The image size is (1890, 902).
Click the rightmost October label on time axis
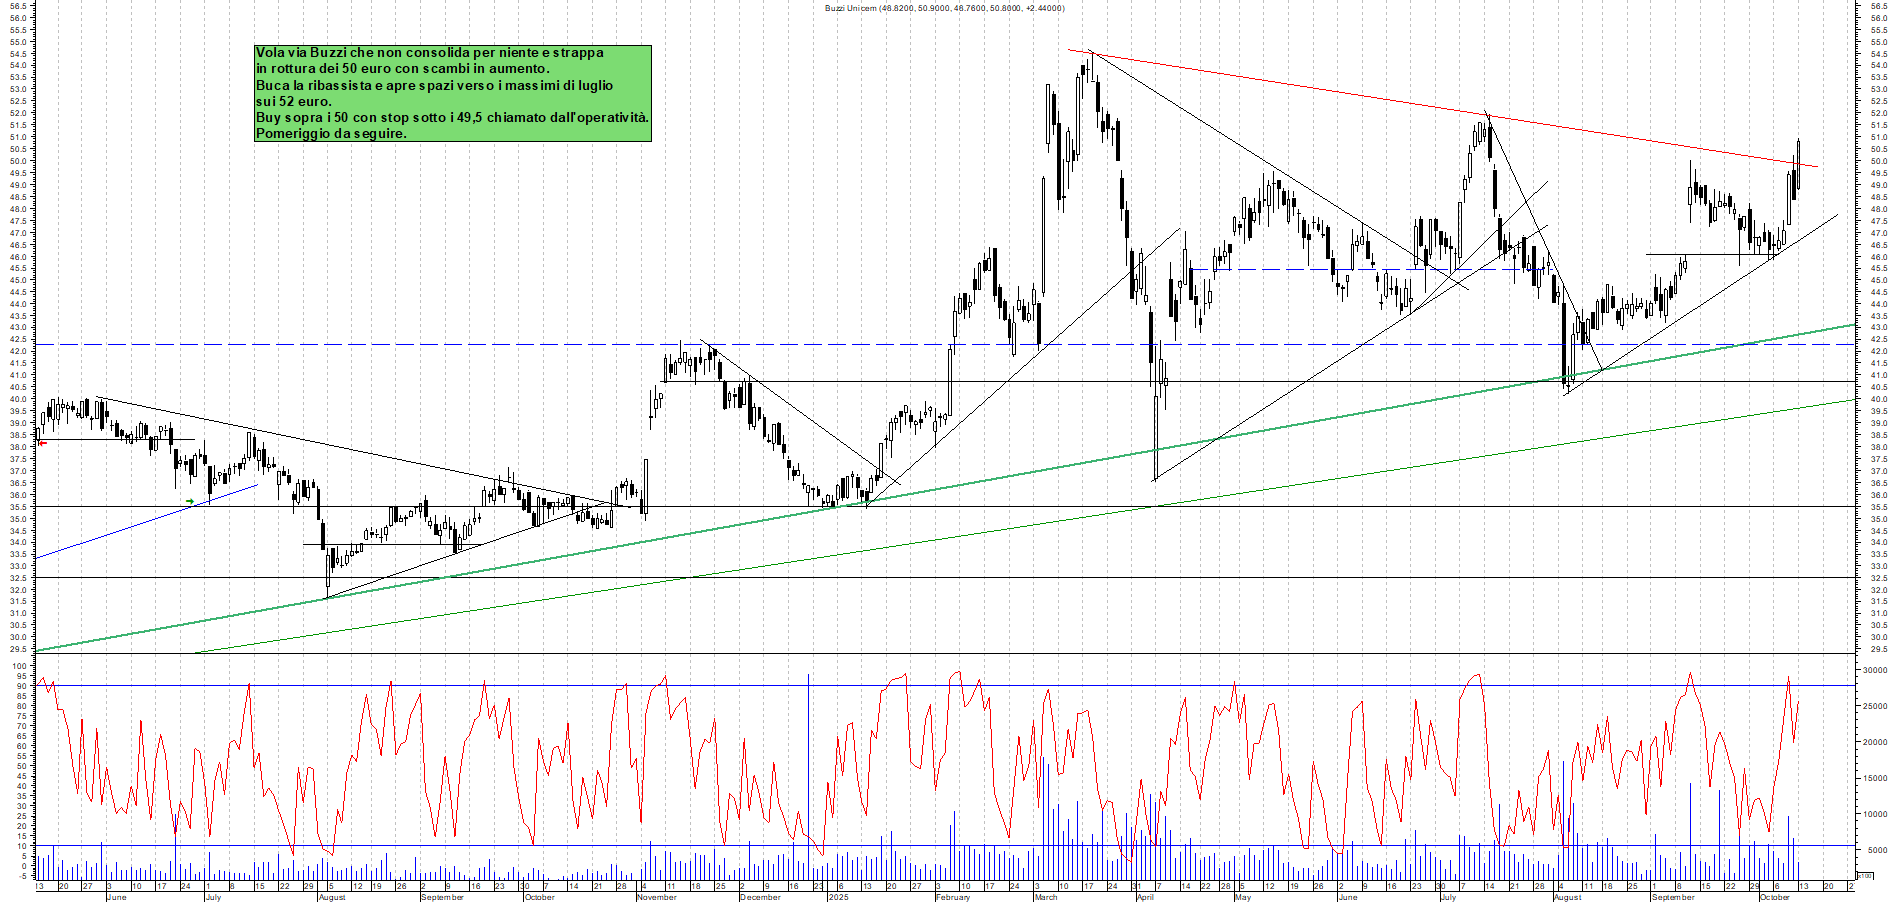tap(1774, 897)
